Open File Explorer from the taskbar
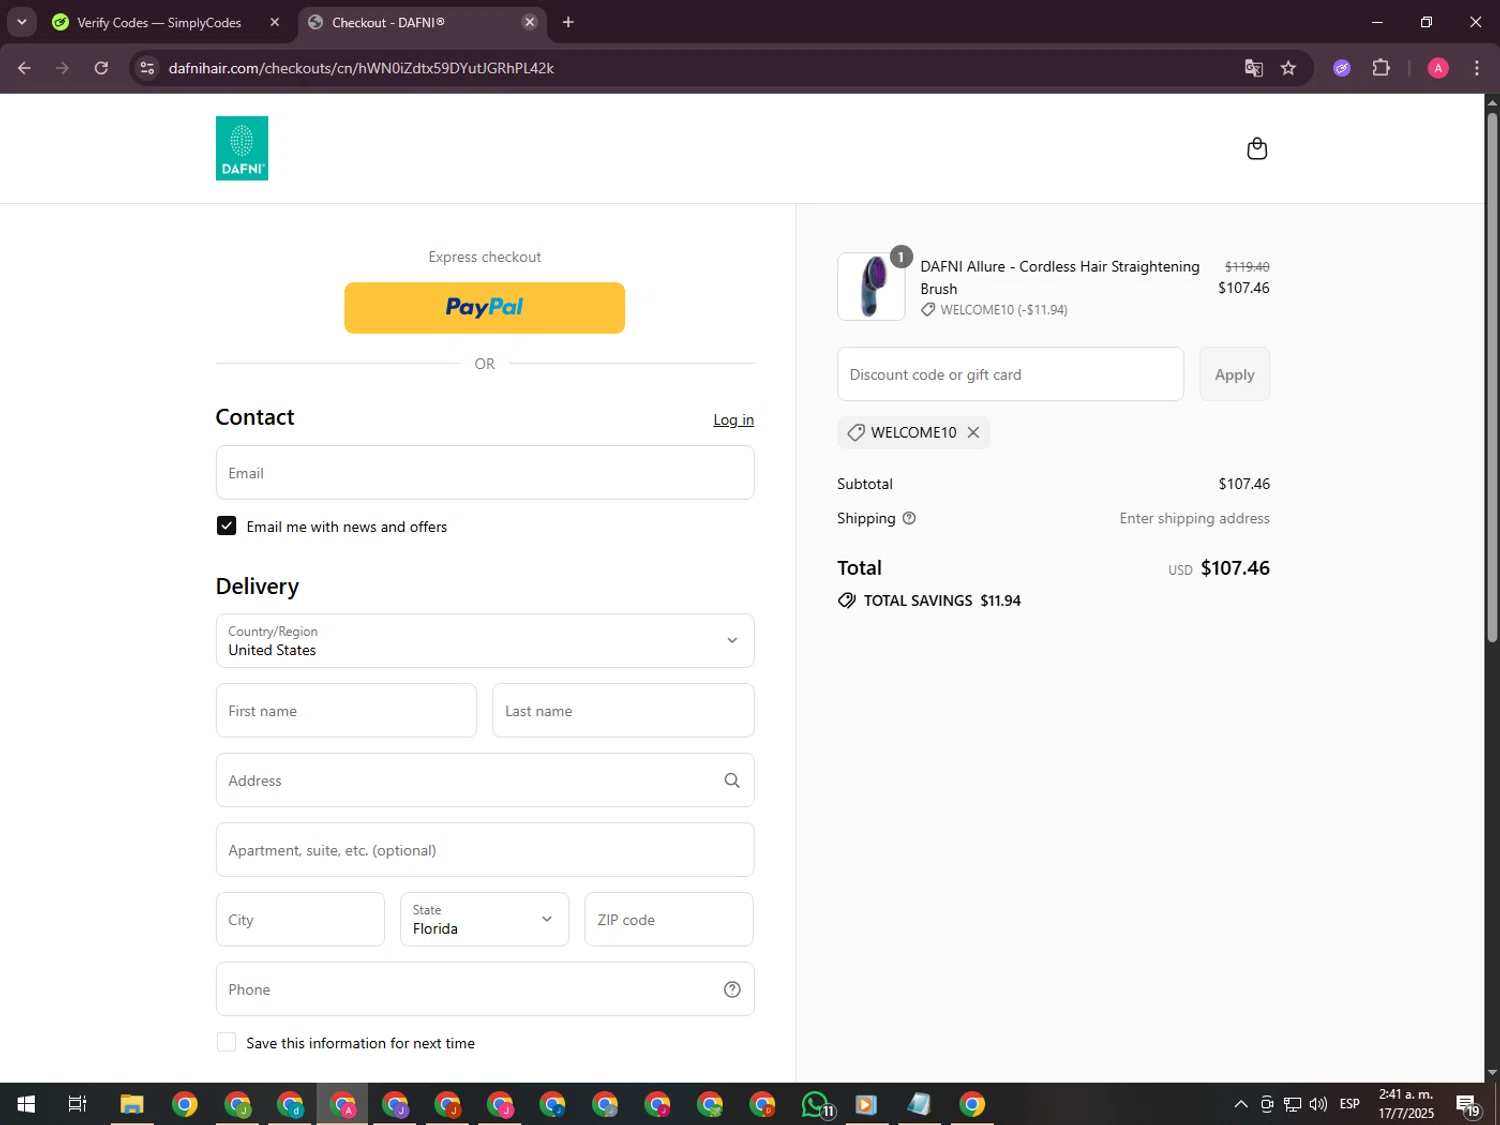 point(131,1104)
